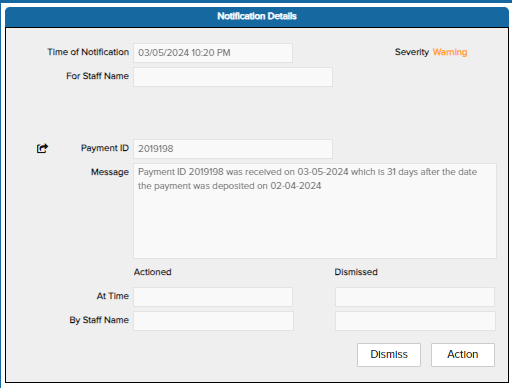Click the Actioned column heading
Image resolution: width=512 pixels, height=388 pixels.
point(153,272)
